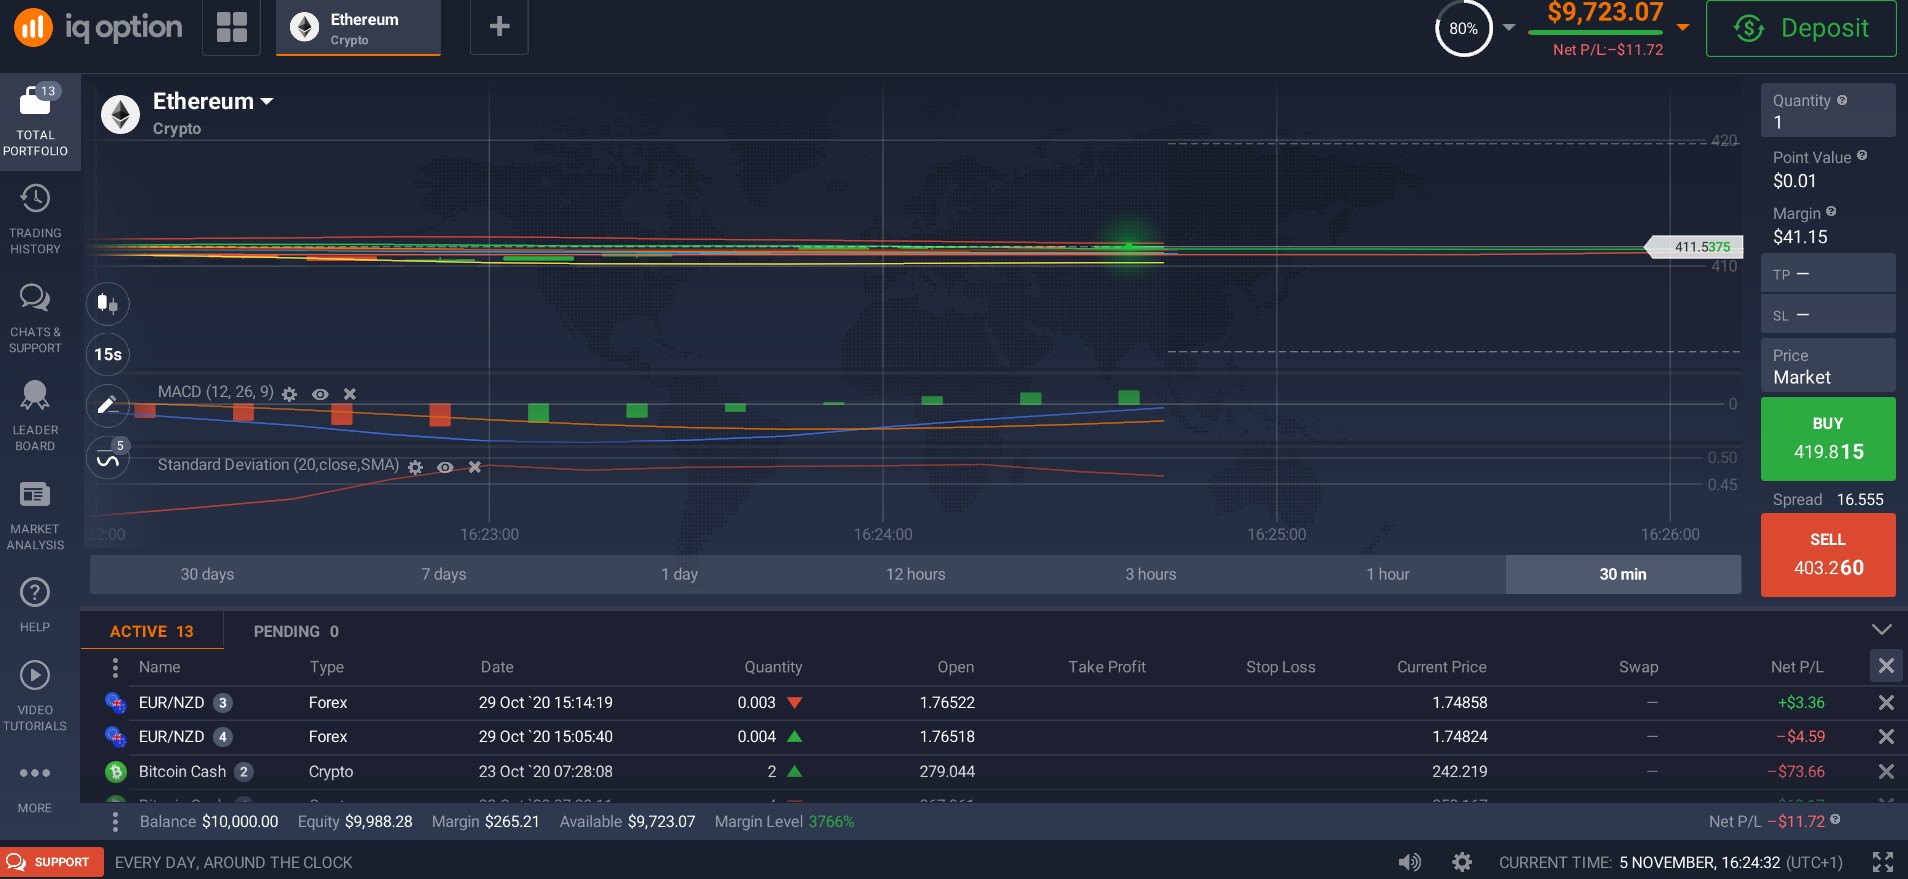1908x879 pixels.
Task: Show Point Value help tooltip icon
Action: [1862, 156]
